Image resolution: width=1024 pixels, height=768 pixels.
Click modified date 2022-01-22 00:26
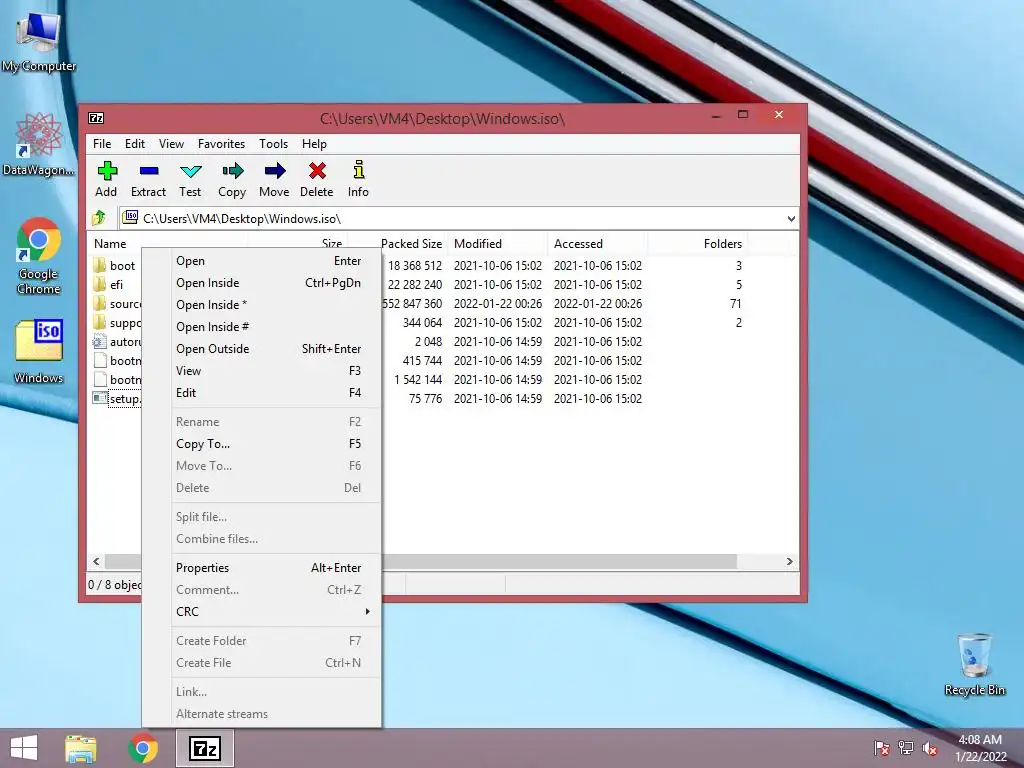tap(498, 304)
